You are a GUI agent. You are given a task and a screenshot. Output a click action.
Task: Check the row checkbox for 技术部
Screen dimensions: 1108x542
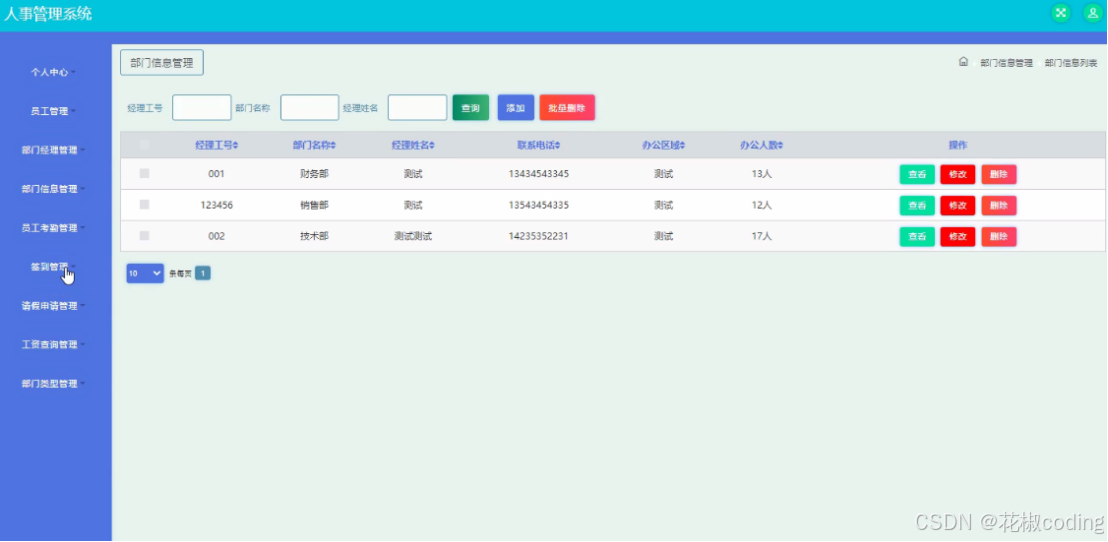click(x=145, y=236)
